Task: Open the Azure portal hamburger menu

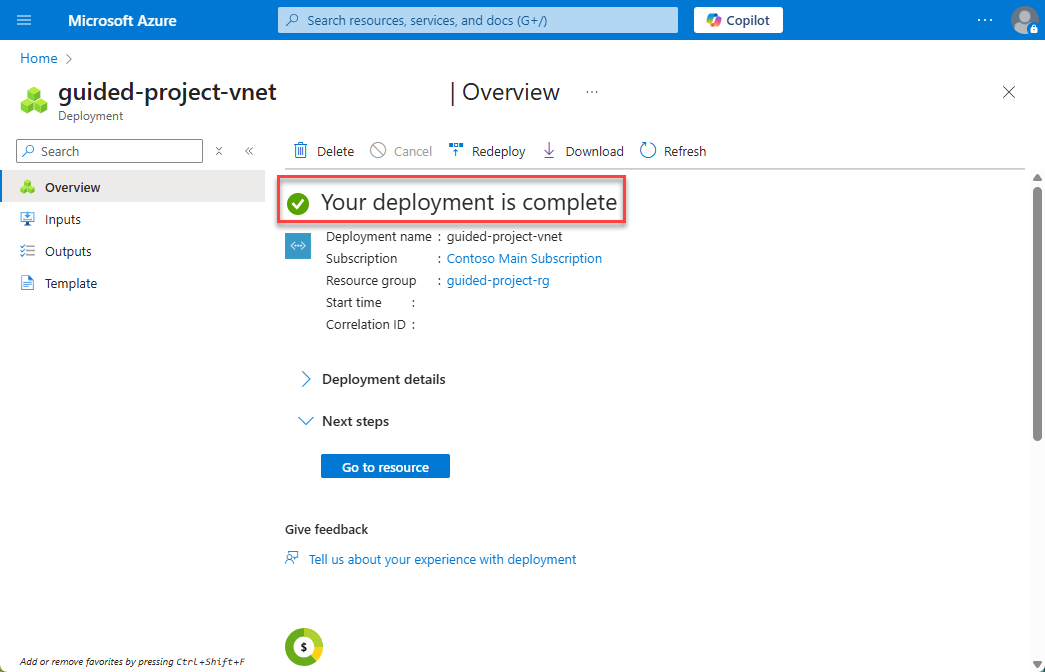Action: (24, 20)
